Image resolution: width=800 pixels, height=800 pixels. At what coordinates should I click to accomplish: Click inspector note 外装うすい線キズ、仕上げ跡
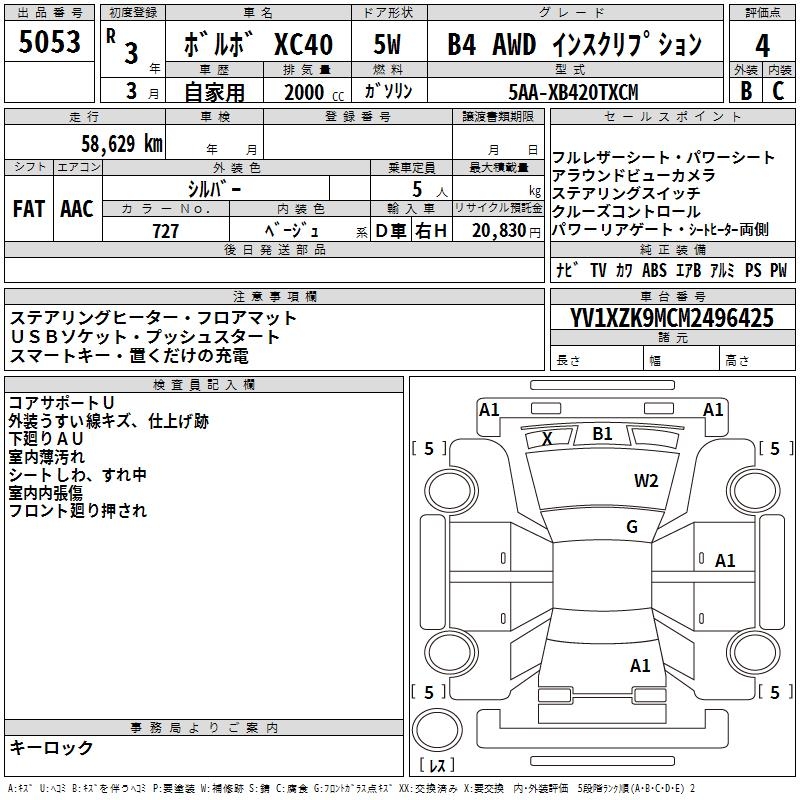coord(109,421)
